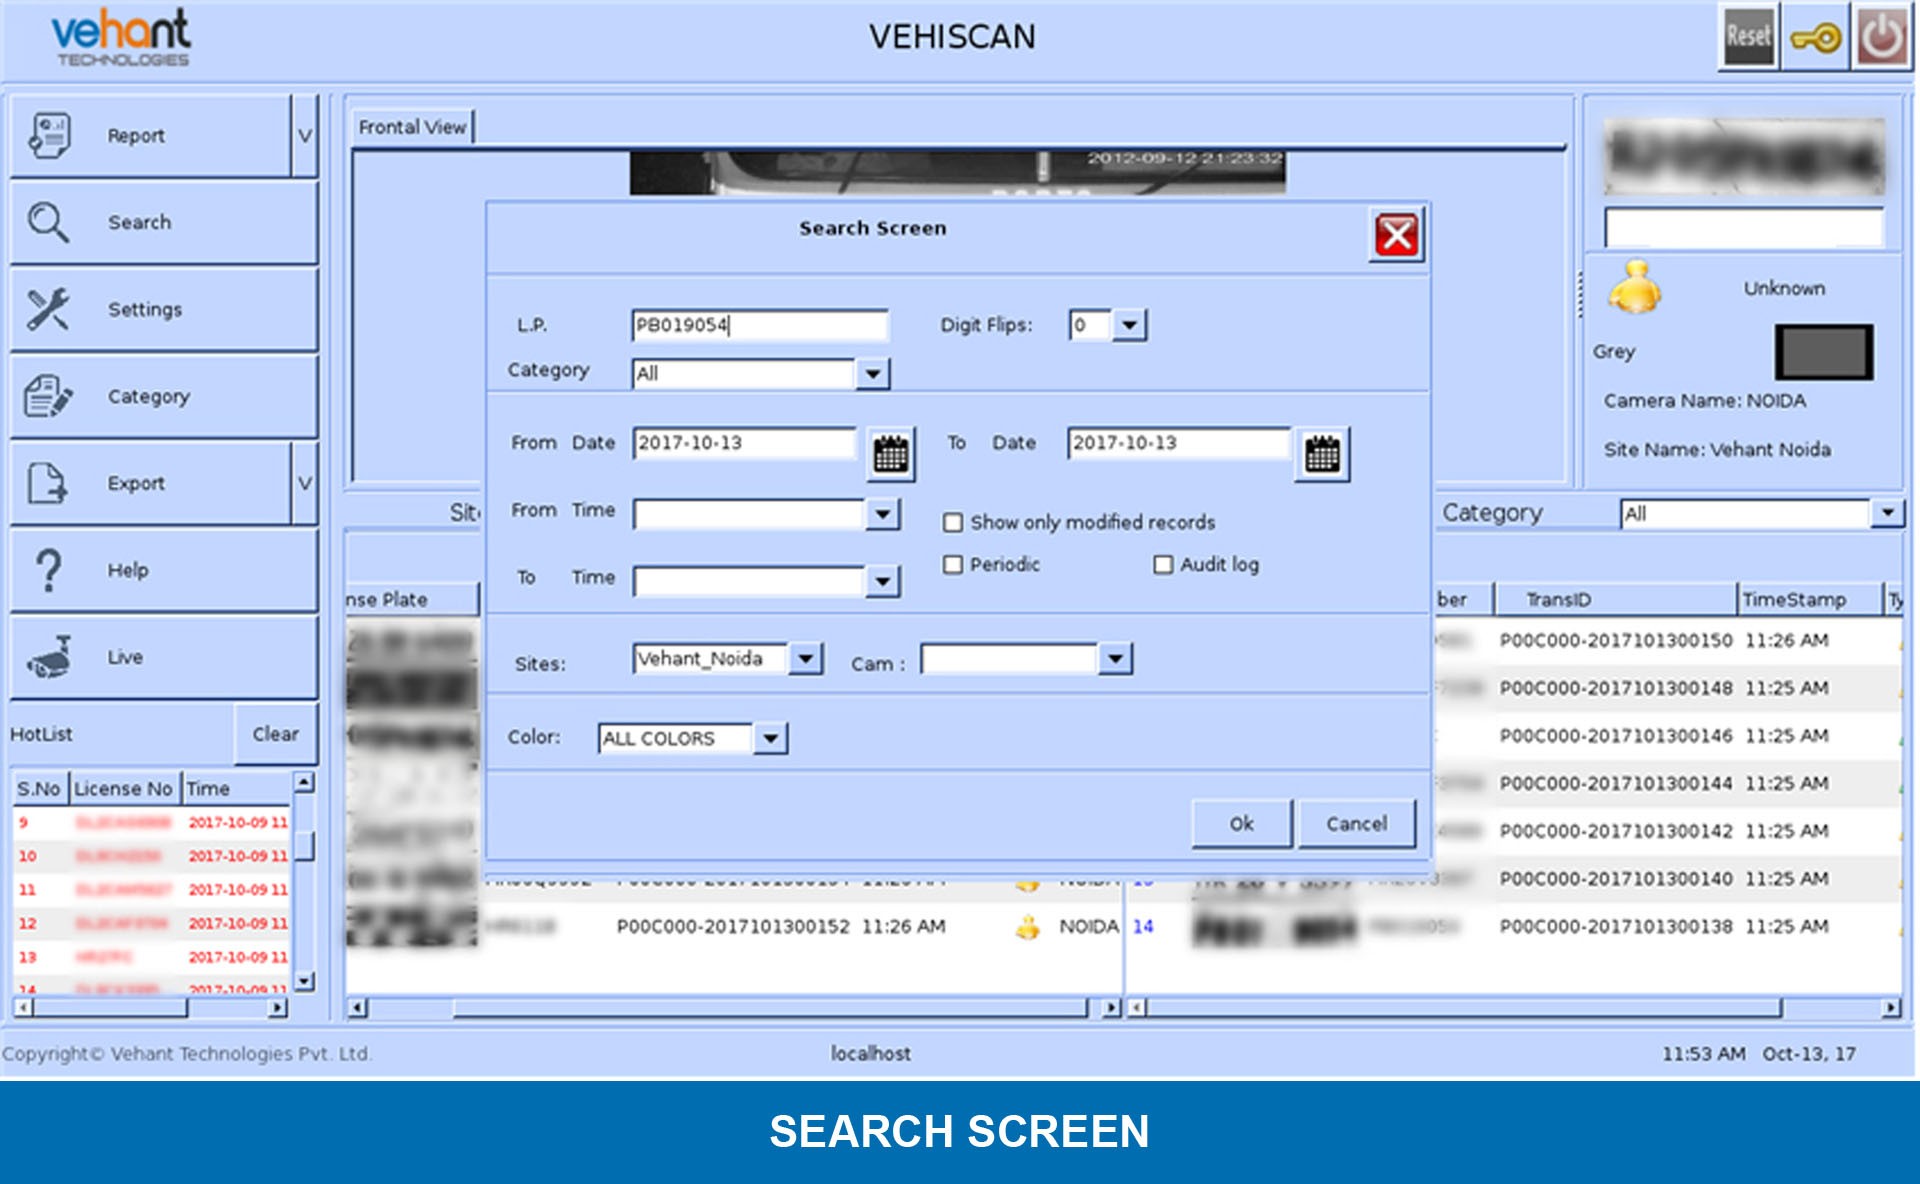This screenshot has height=1184, width=1920.
Task: Click into the L.P. input field
Action: [759, 325]
